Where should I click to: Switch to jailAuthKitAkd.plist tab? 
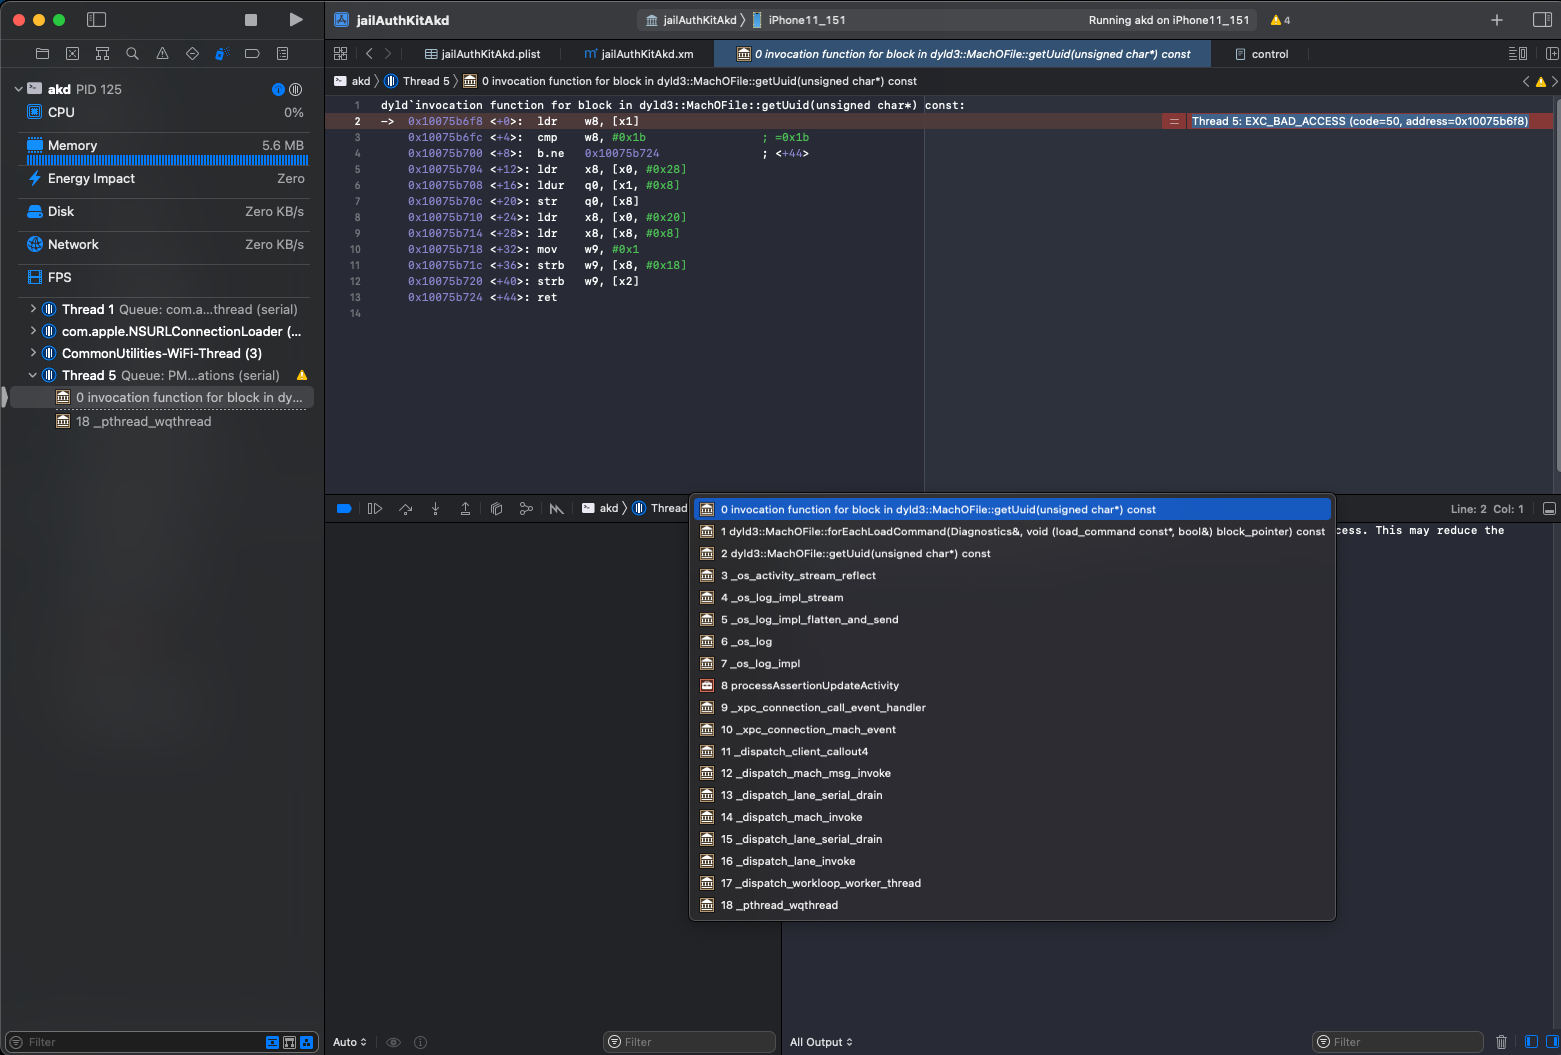(482, 54)
